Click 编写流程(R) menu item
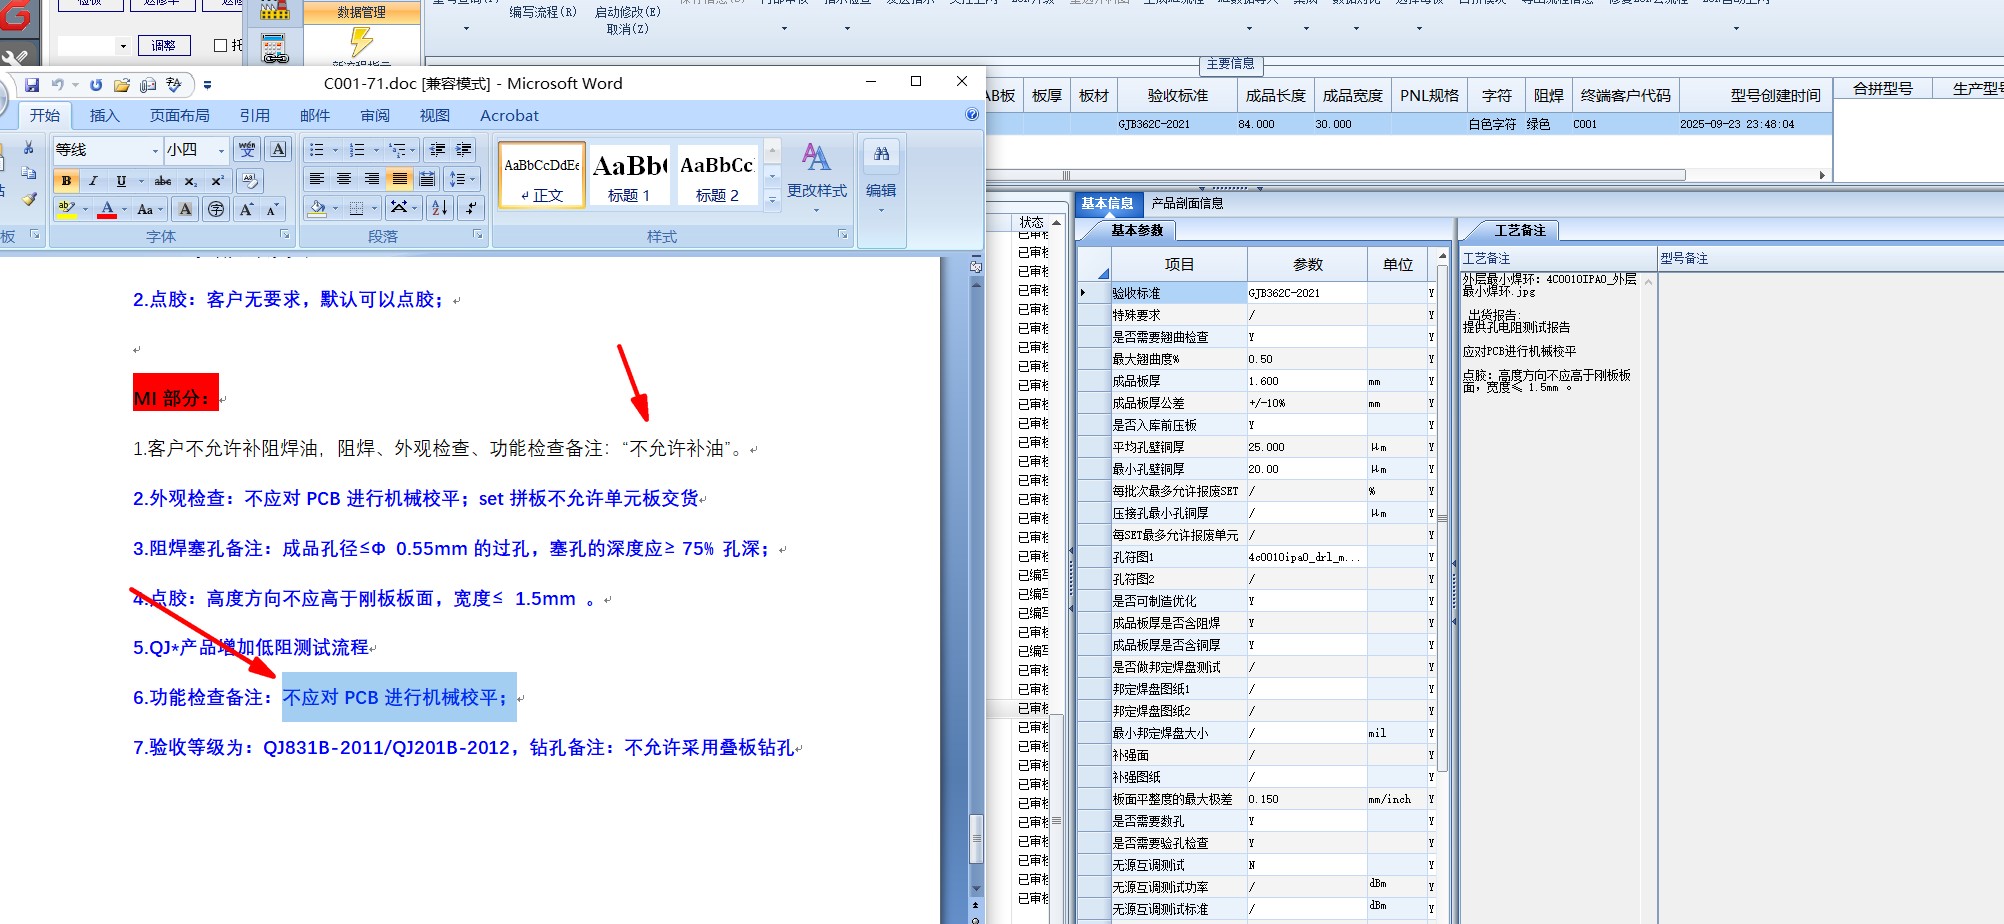The height and width of the screenshot is (924, 2004). tap(543, 12)
